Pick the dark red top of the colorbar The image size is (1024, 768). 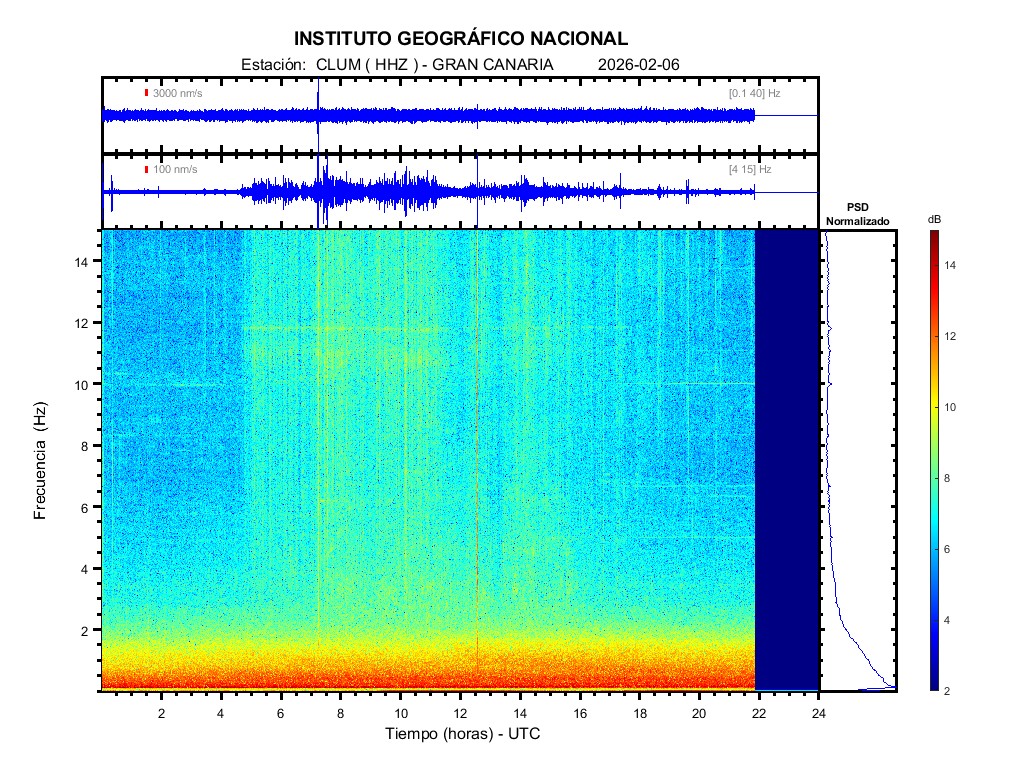pyautogui.click(x=933, y=235)
